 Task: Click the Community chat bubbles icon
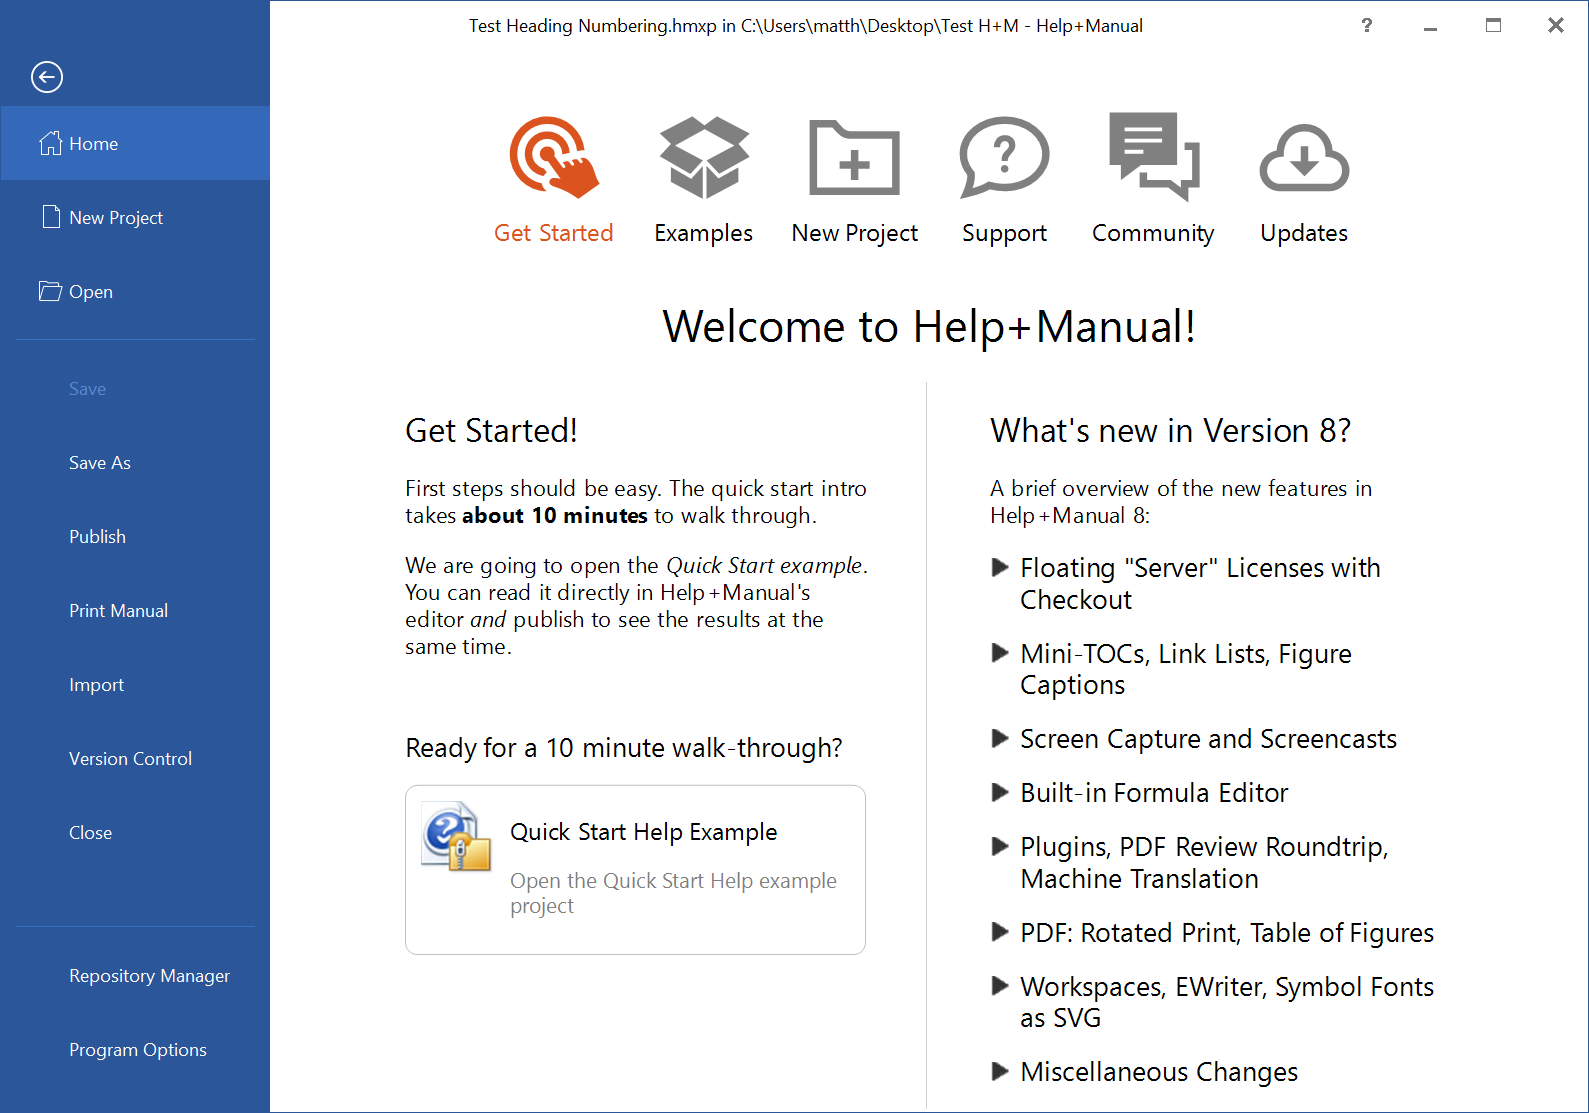point(1154,156)
